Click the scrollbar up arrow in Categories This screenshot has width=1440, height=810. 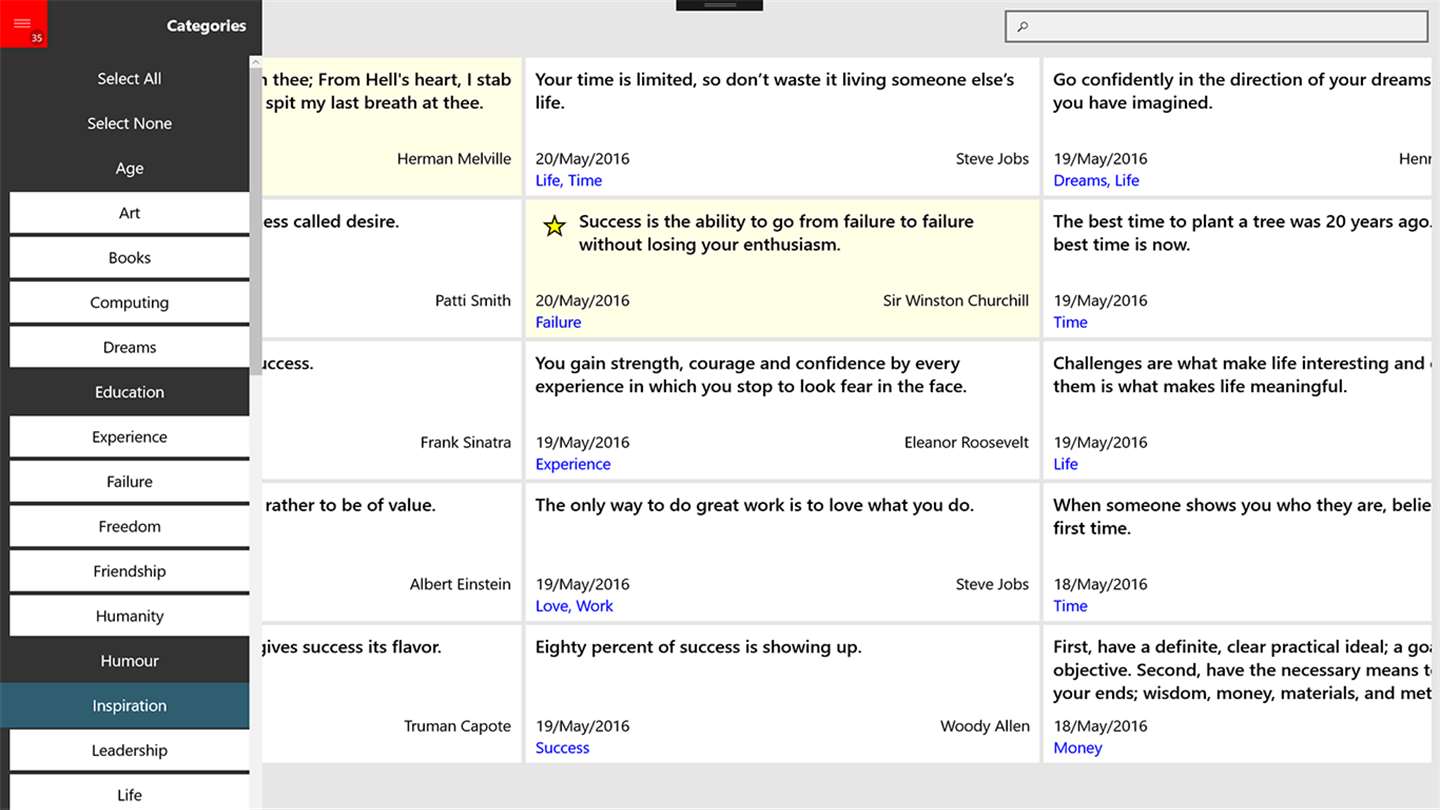pos(256,63)
